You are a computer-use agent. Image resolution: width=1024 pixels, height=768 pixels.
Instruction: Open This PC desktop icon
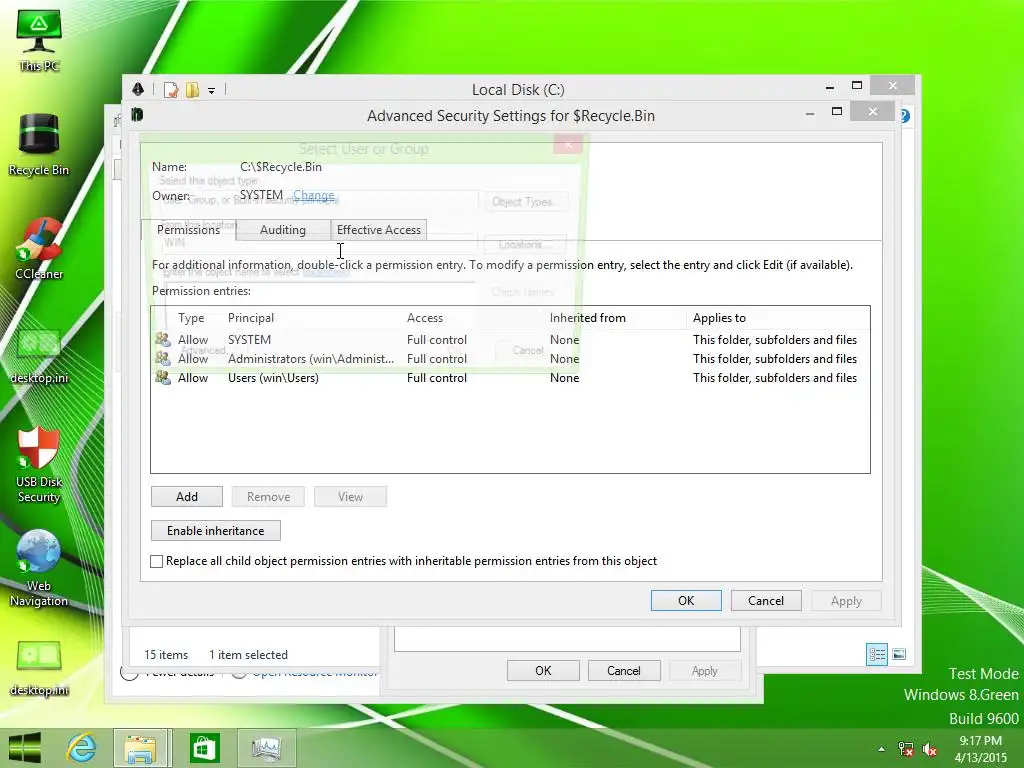39,40
